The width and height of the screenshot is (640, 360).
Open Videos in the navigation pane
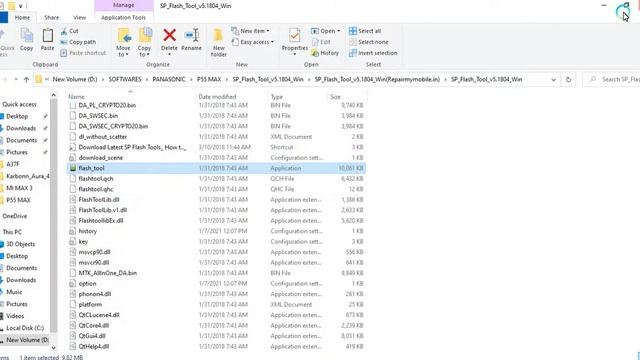click(15, 316)
